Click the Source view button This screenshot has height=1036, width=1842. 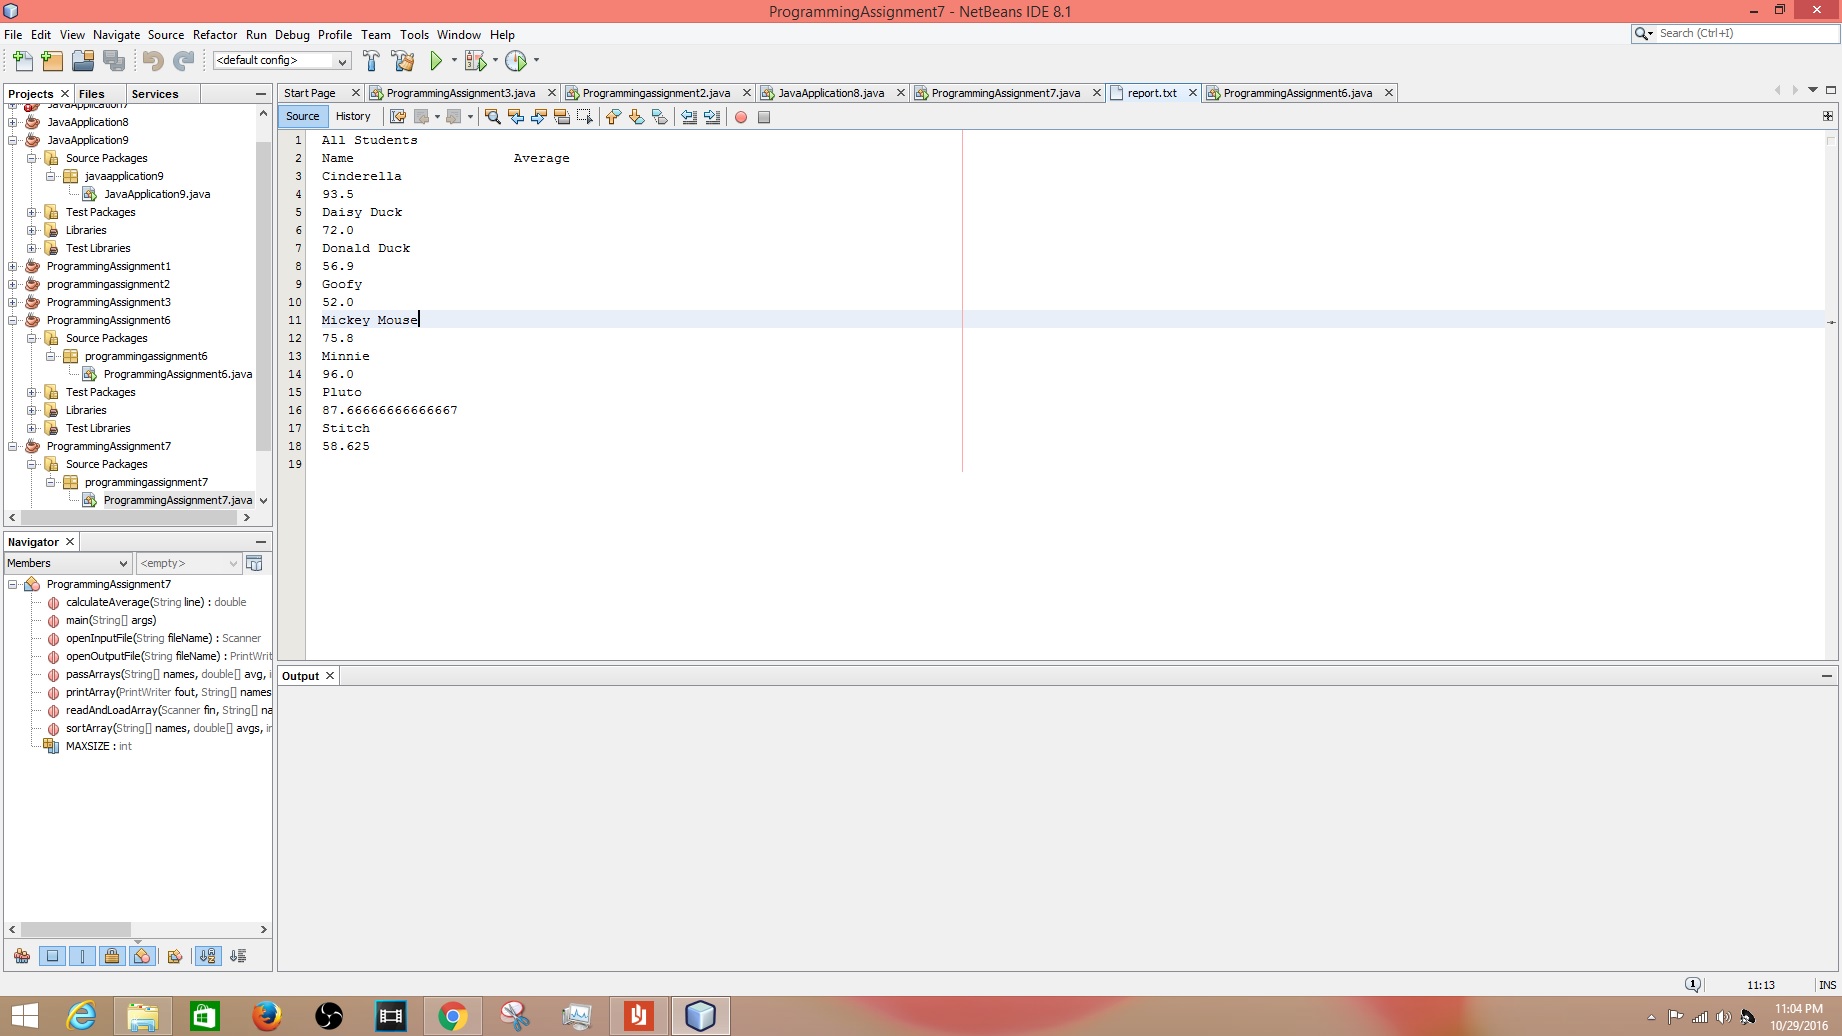303,117
